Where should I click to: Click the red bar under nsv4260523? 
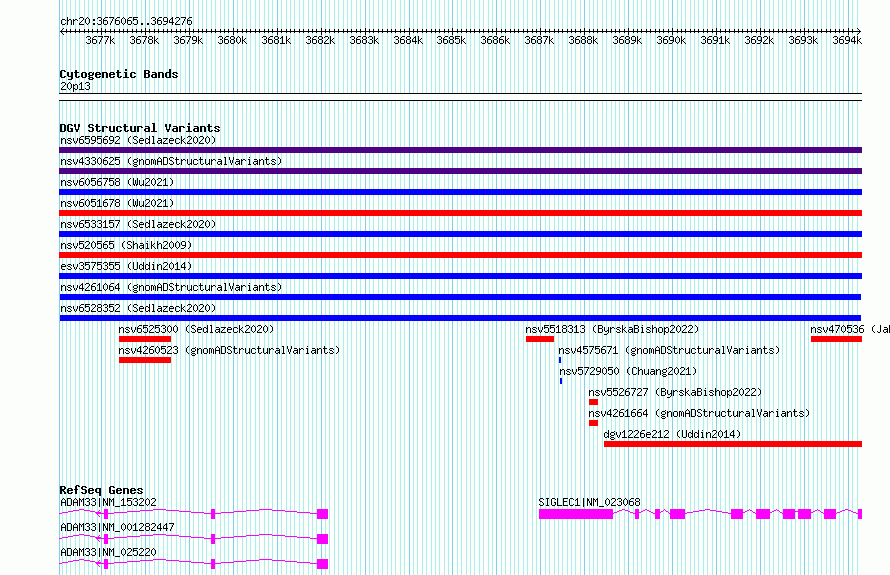(145, 360)
